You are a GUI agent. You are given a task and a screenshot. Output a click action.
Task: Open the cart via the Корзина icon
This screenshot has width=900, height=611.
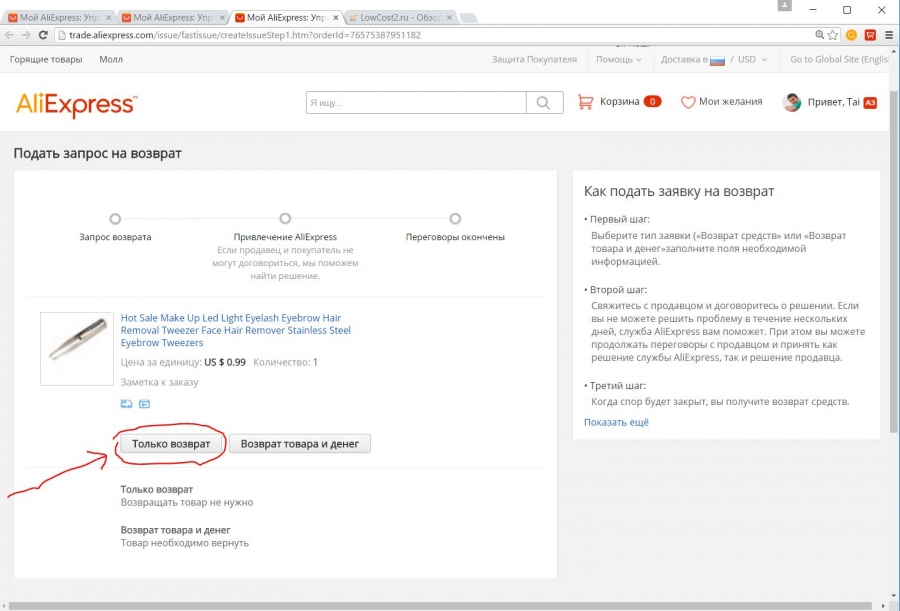tap(585, 102)
